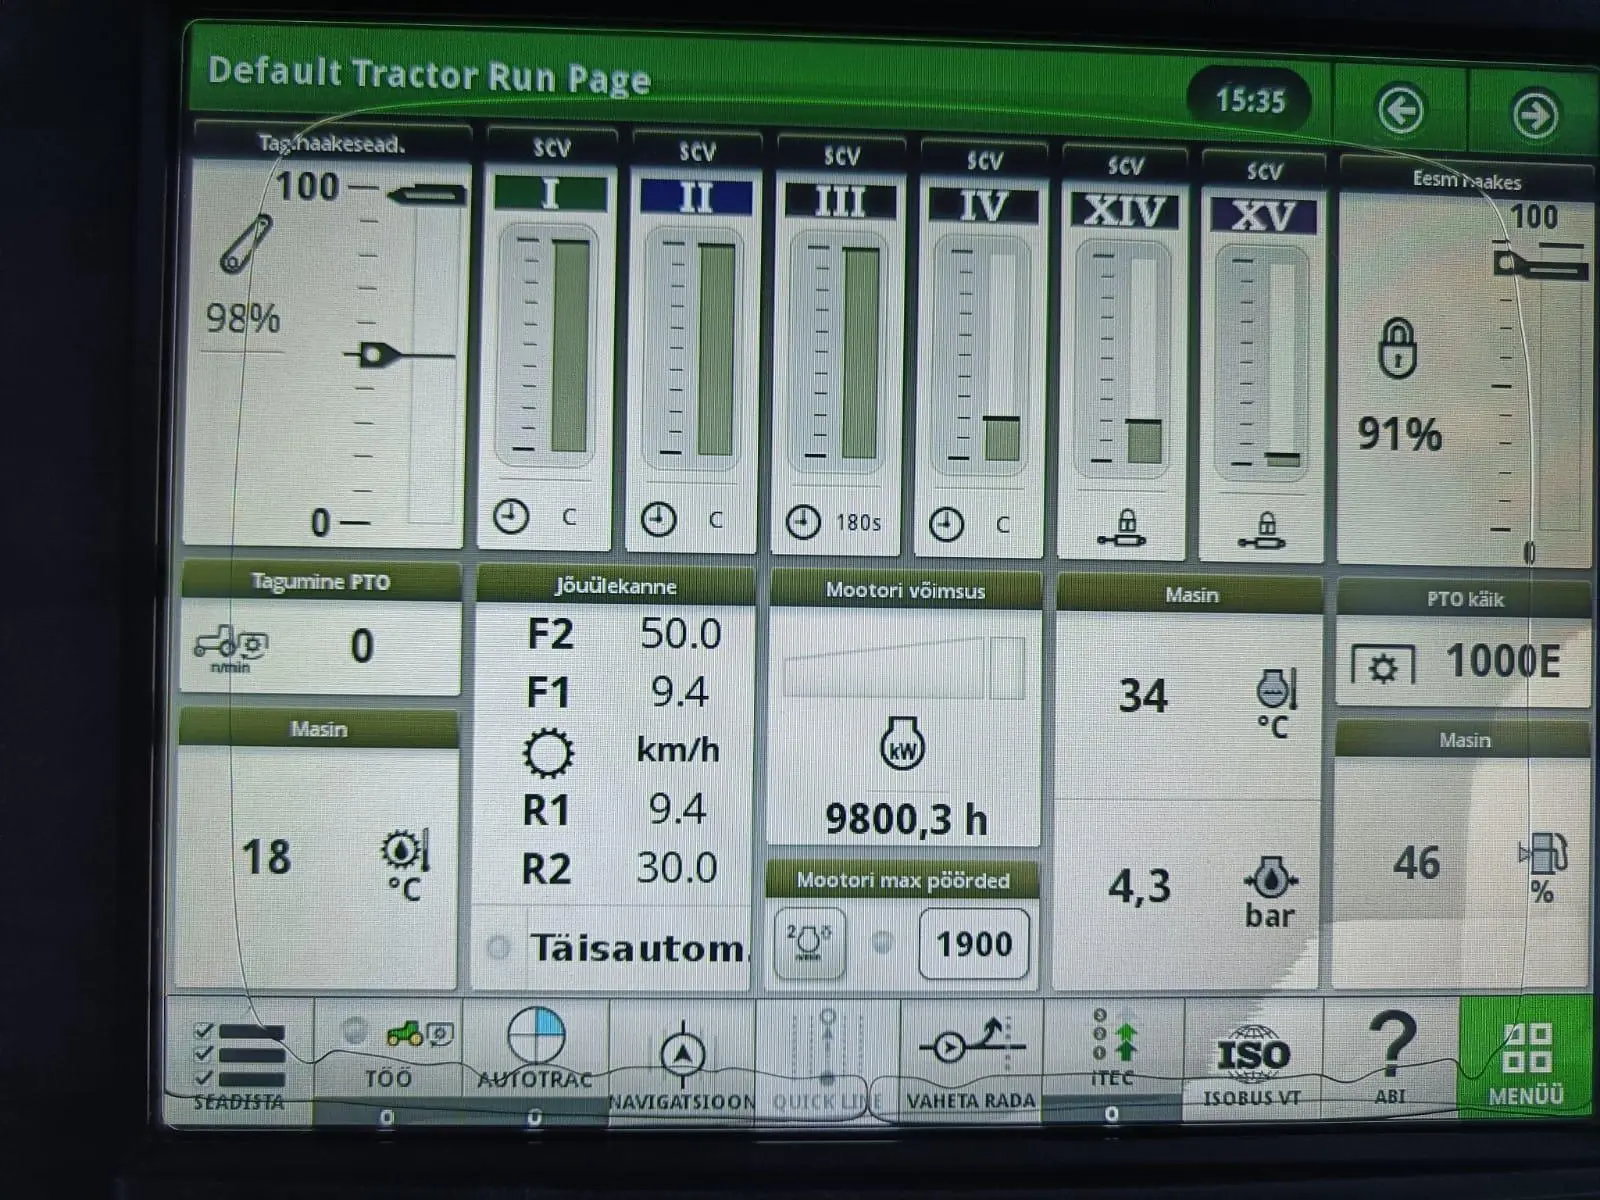Select the SCV XIV valve tab
Image resolution: width=1600 pixels, height=1200 pixels.
pos(1124,211)
